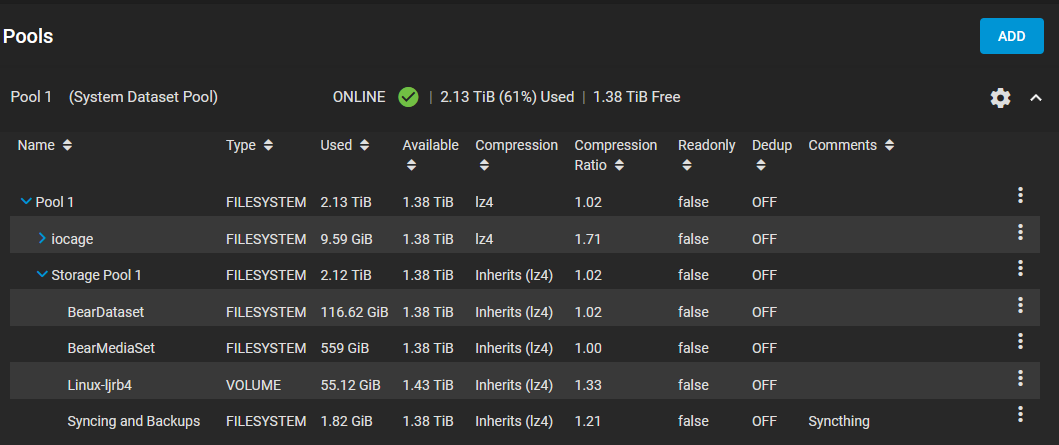Open three-dot menu for BearDataset
1059x445 pixels.
coord(1020,305)
